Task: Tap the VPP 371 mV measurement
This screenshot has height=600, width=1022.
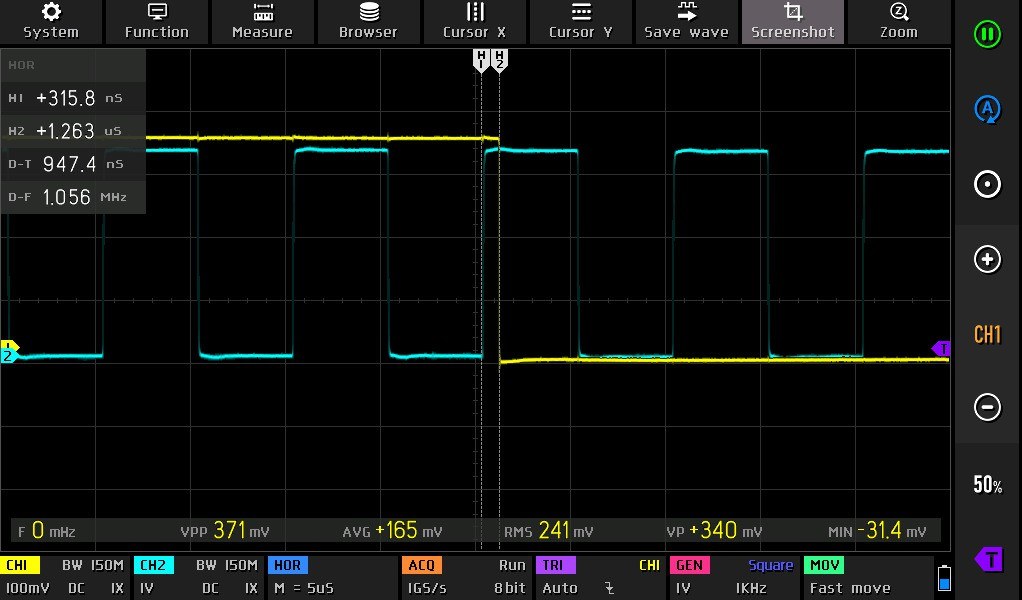Action: click(225, 531)
